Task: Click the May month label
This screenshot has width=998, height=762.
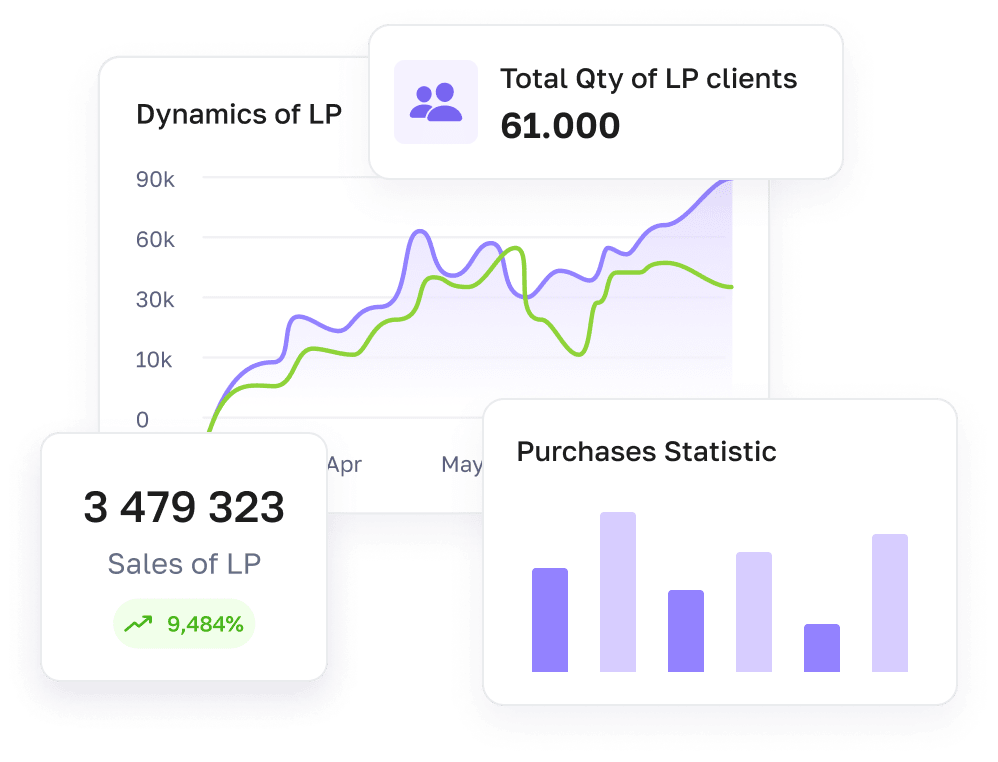Action: (461, 465)
